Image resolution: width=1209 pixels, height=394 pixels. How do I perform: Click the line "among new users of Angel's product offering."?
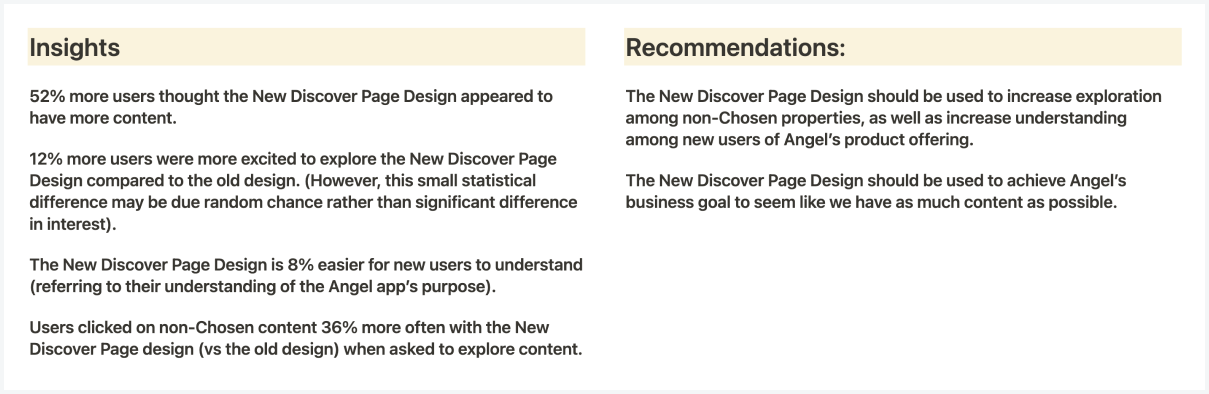[x=797, y=140]
